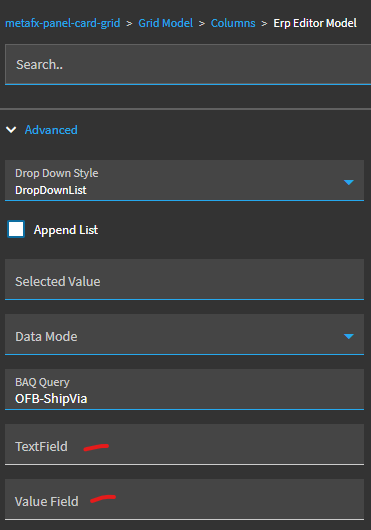The image size is (371, 530).
Task: Open the Data Mode combo box
Action: click(x=184, y=334)
